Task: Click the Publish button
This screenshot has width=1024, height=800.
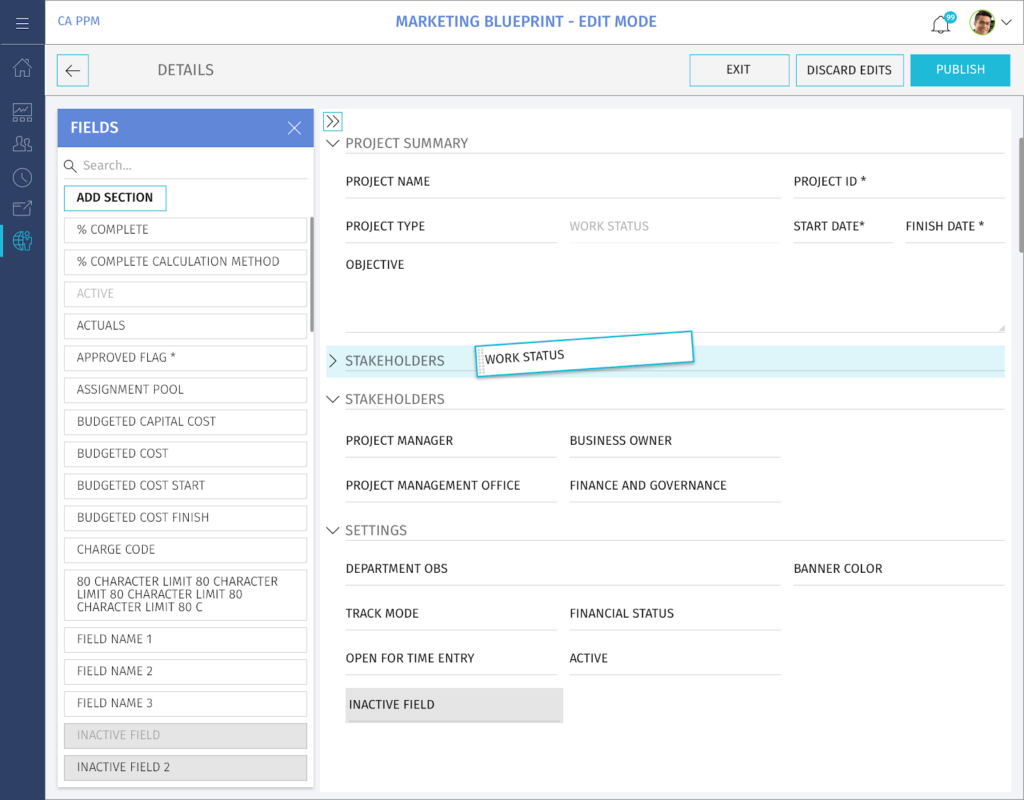Action: click(960, 70)
